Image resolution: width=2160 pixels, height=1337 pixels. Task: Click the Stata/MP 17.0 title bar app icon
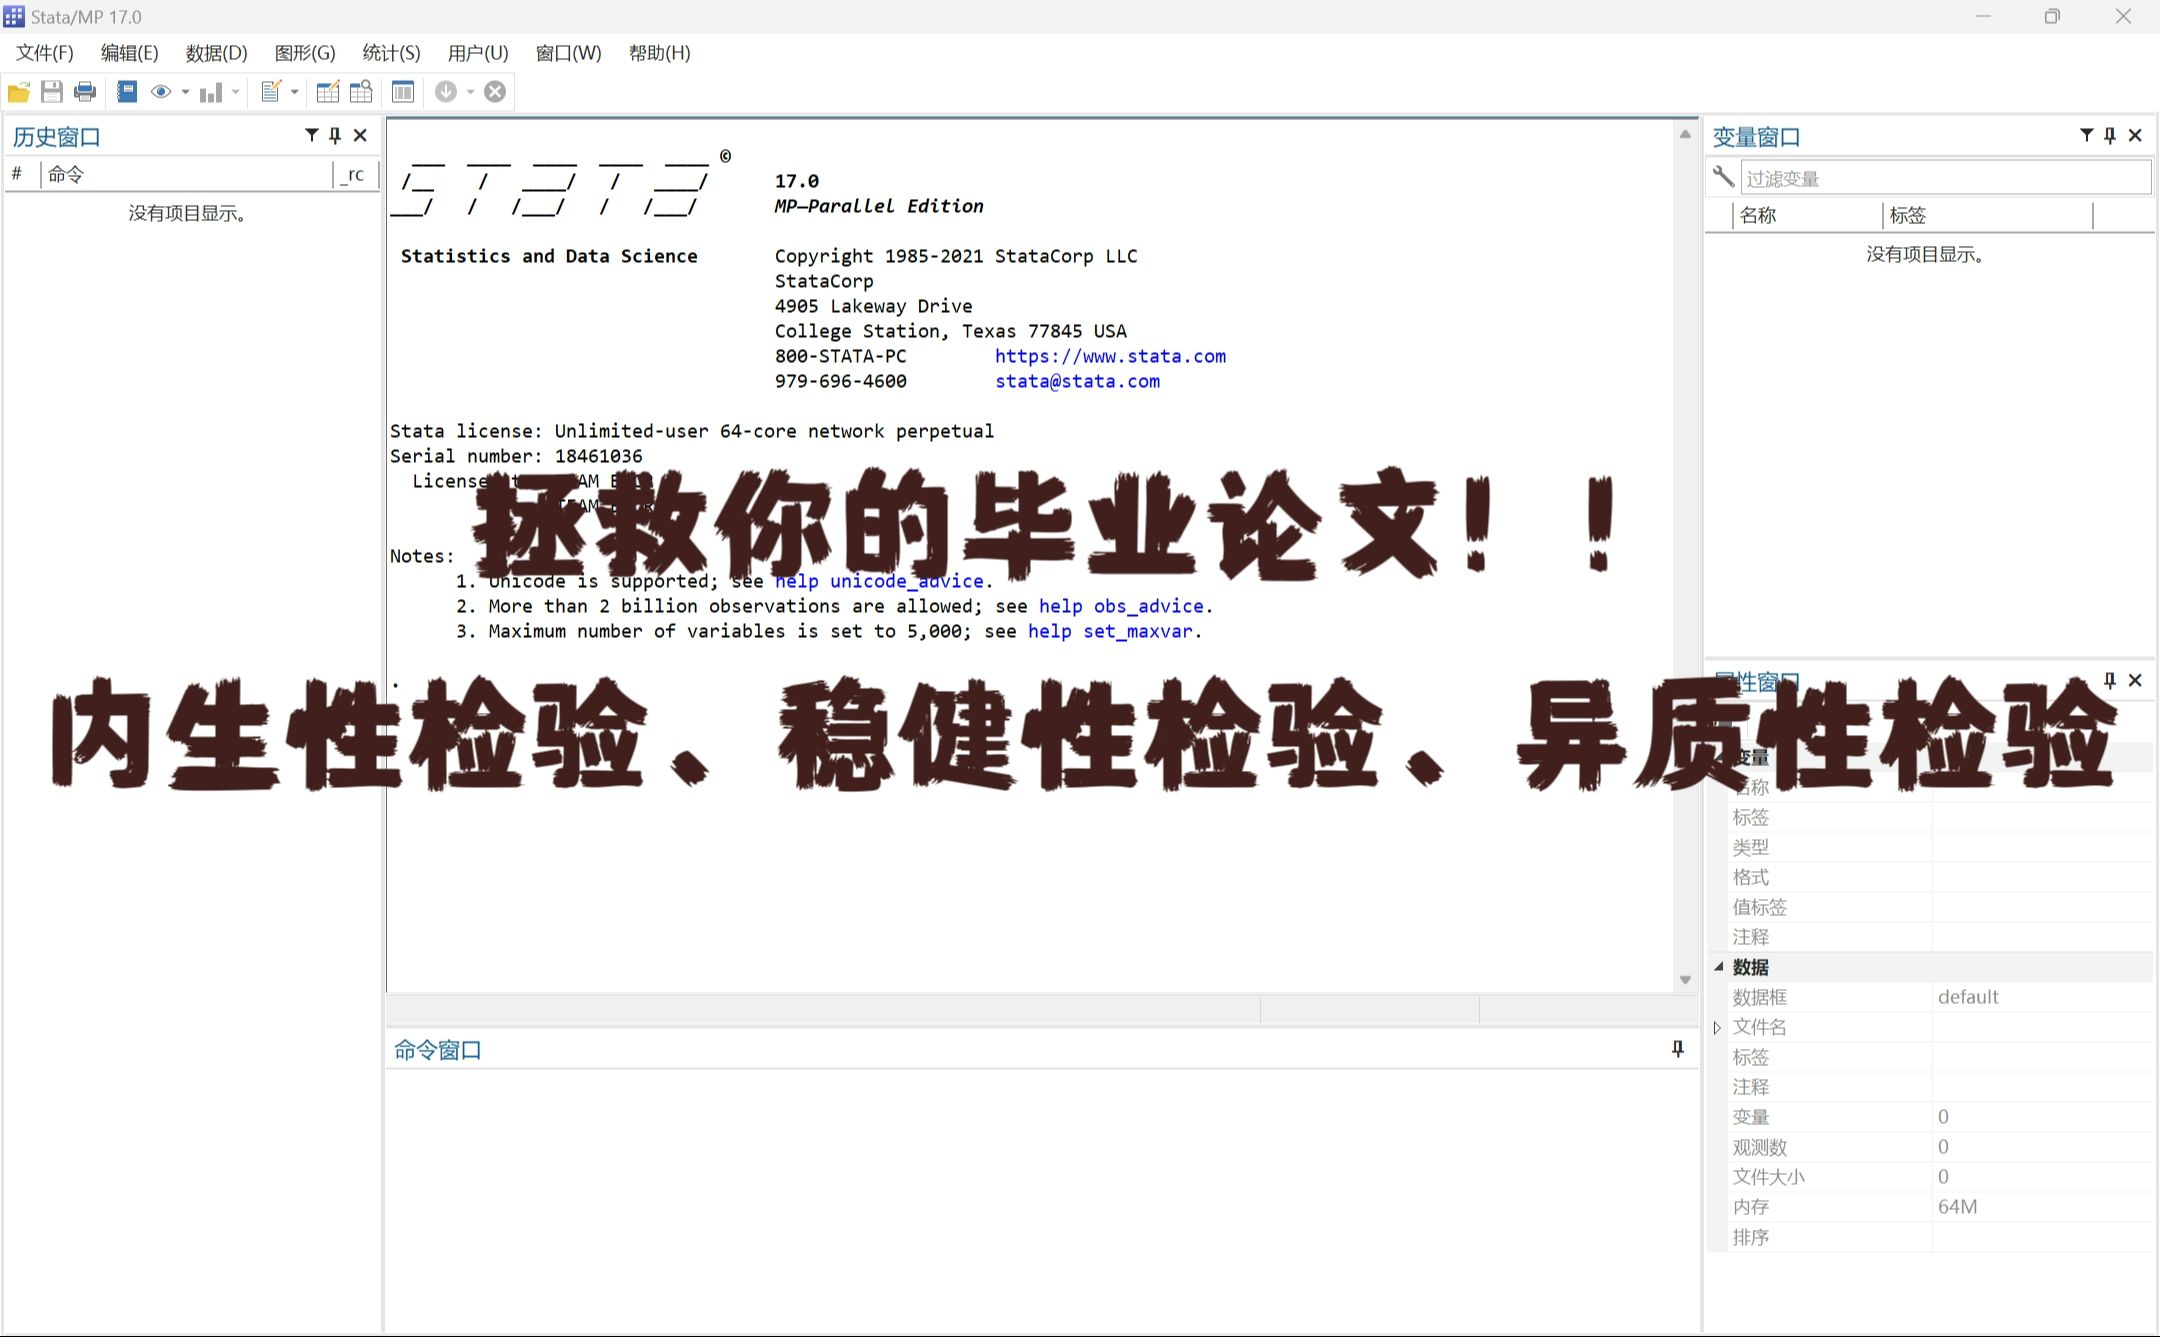[x=14, y=16]
